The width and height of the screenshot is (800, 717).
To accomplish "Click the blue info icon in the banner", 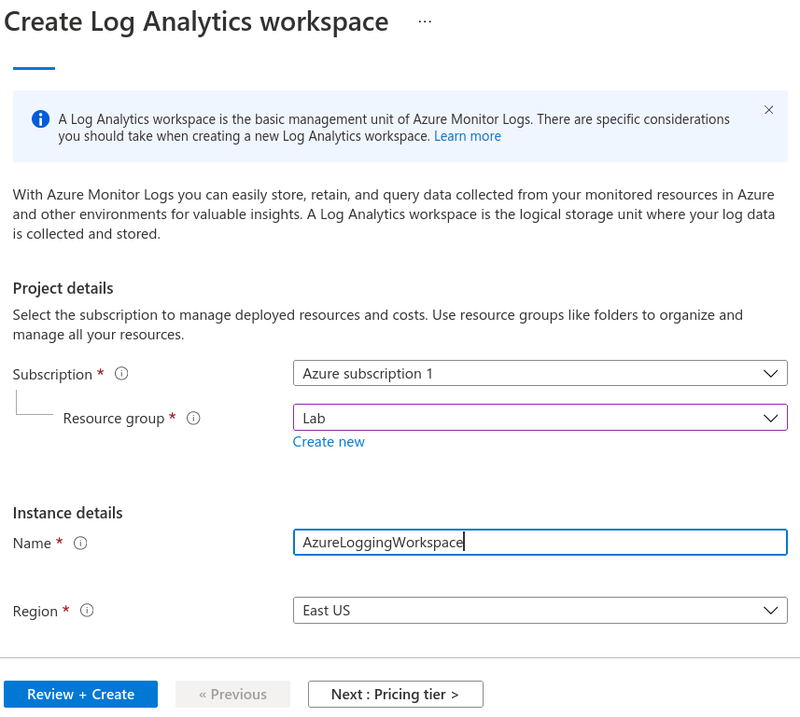I will (x=41, y=119).
